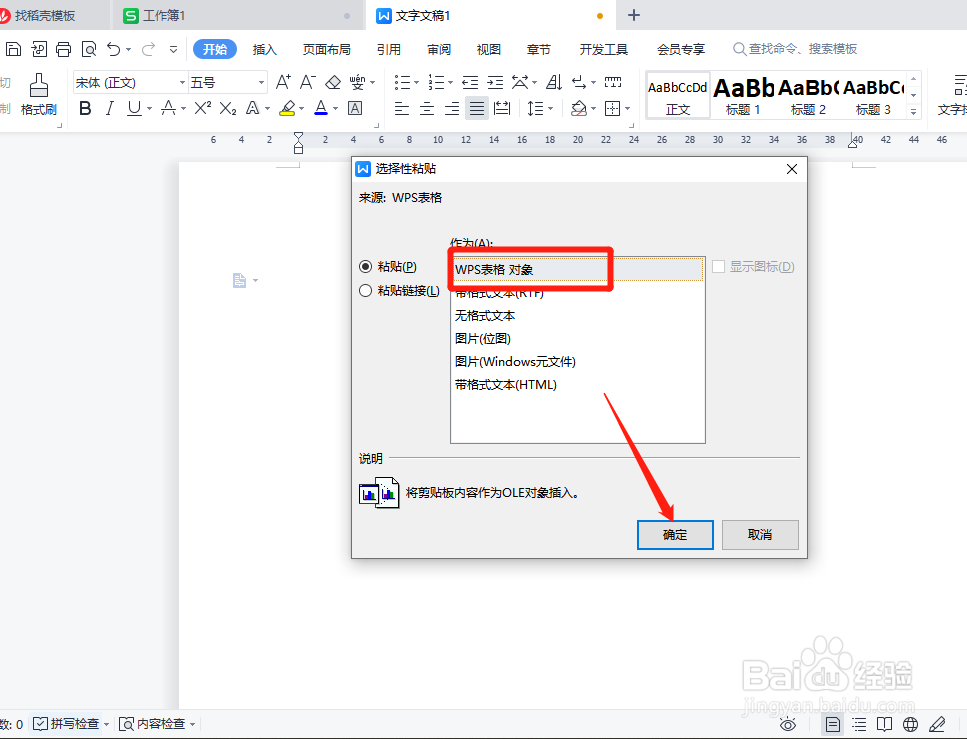This screenshot has width=967, height=739.
Task: Toggle Italic formatting
Action: 110,109
